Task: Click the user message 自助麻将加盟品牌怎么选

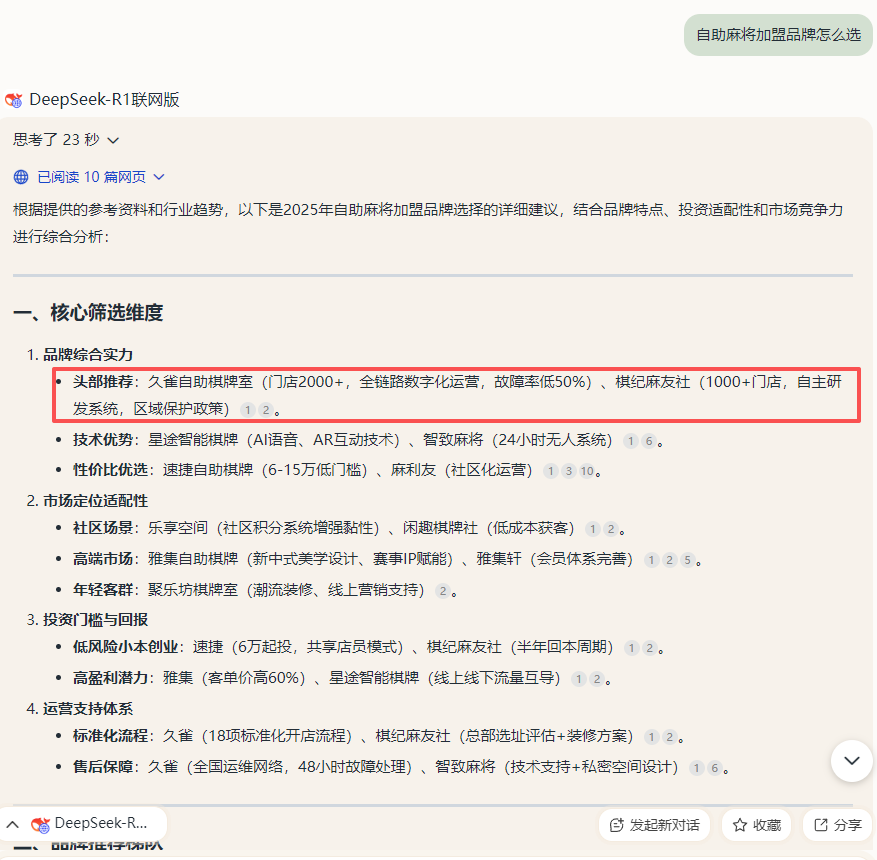Action: 778,35
